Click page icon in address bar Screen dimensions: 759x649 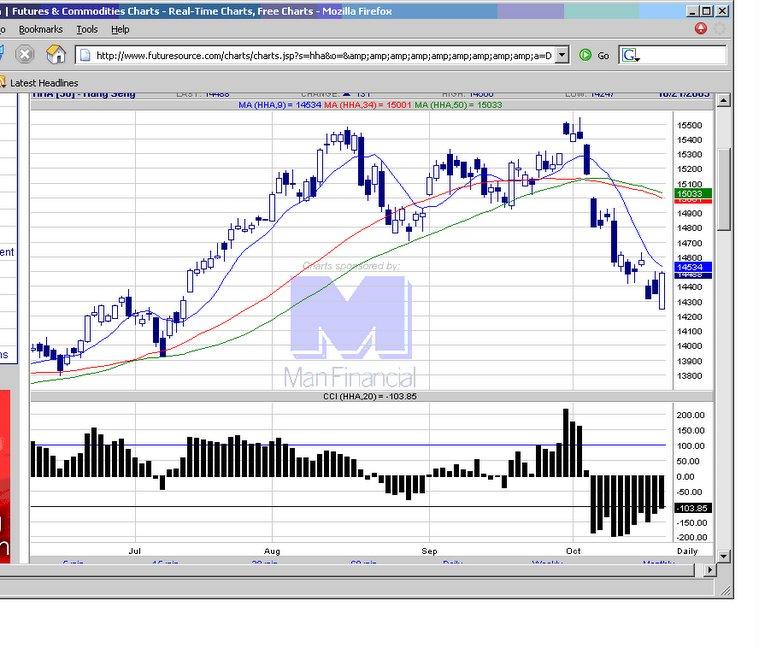point(85,55)
